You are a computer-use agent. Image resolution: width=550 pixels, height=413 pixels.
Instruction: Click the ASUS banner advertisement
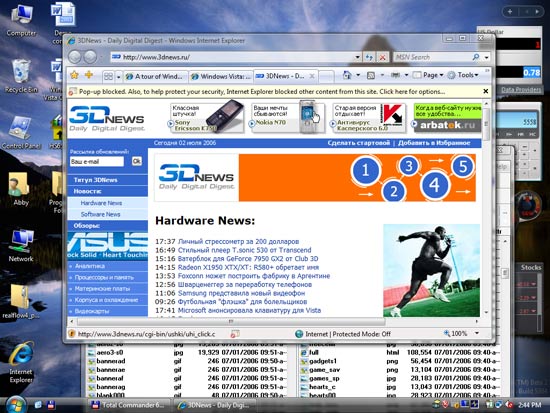point(107,245)
